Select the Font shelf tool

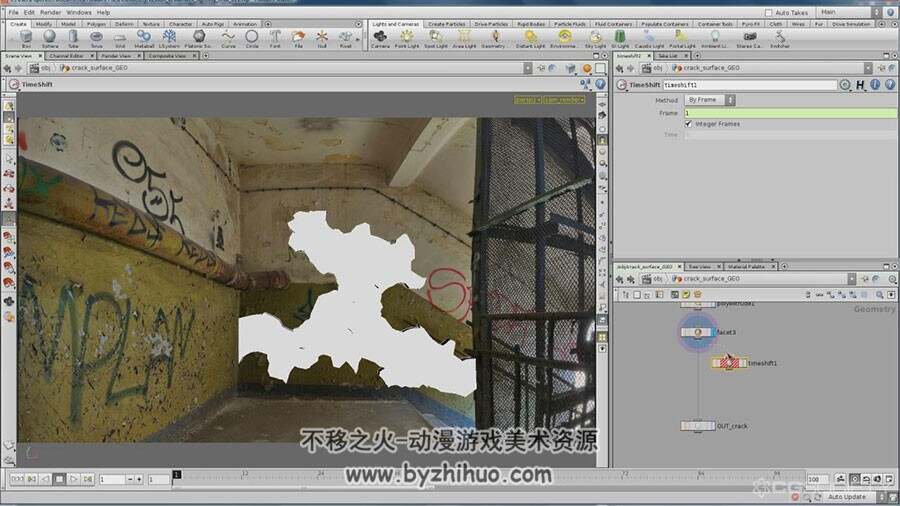(275, 39)
